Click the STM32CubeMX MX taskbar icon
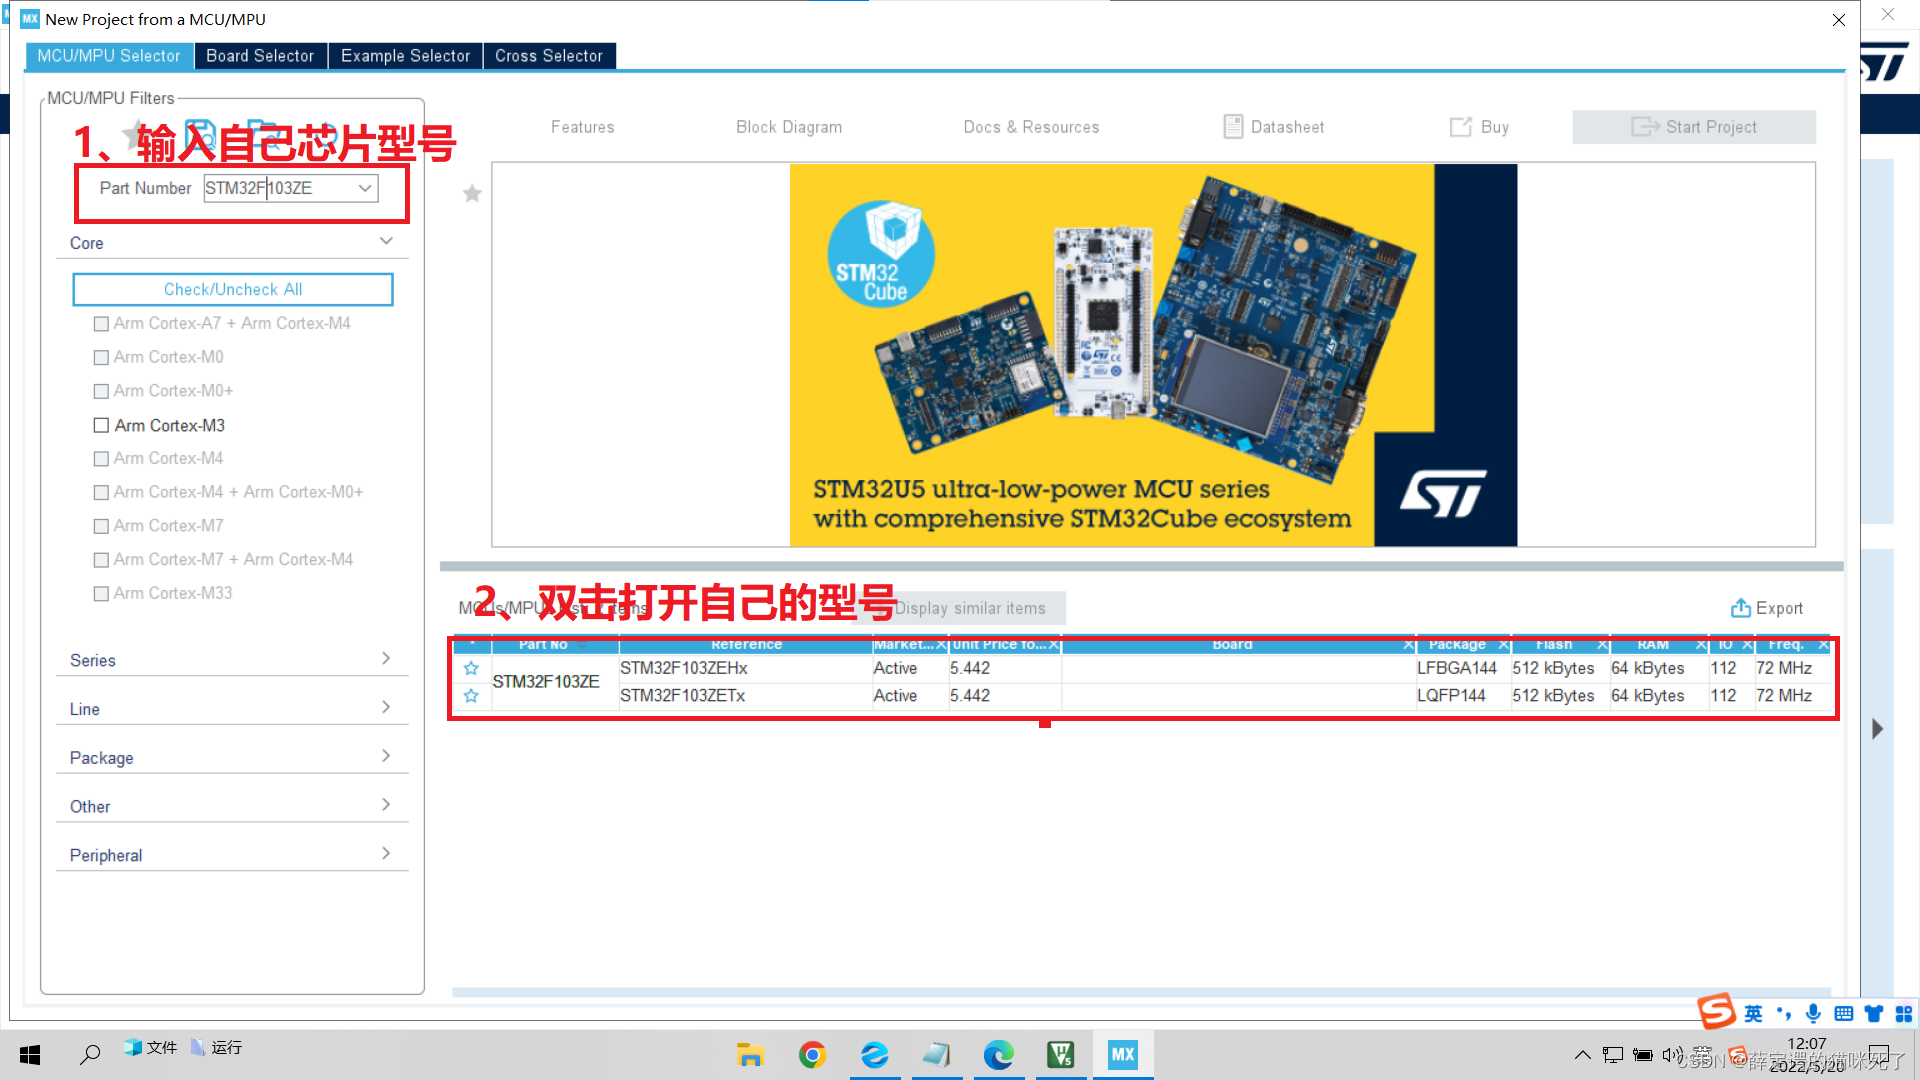This screenshot has height=1080, width=1920. (1122, 1055)
